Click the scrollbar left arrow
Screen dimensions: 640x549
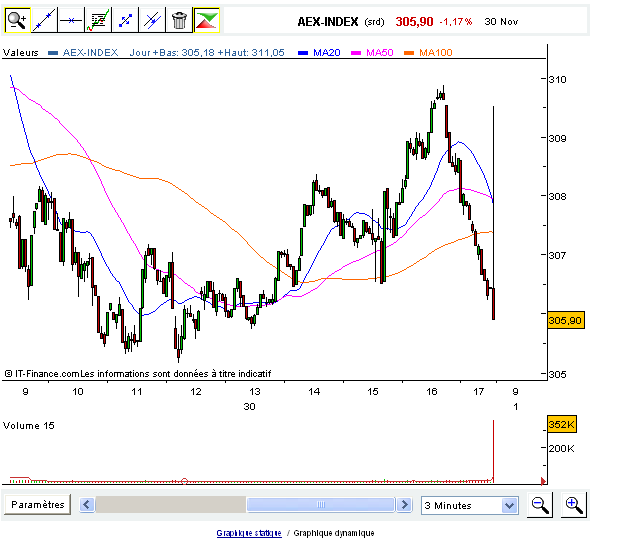[x=87, y=505]
